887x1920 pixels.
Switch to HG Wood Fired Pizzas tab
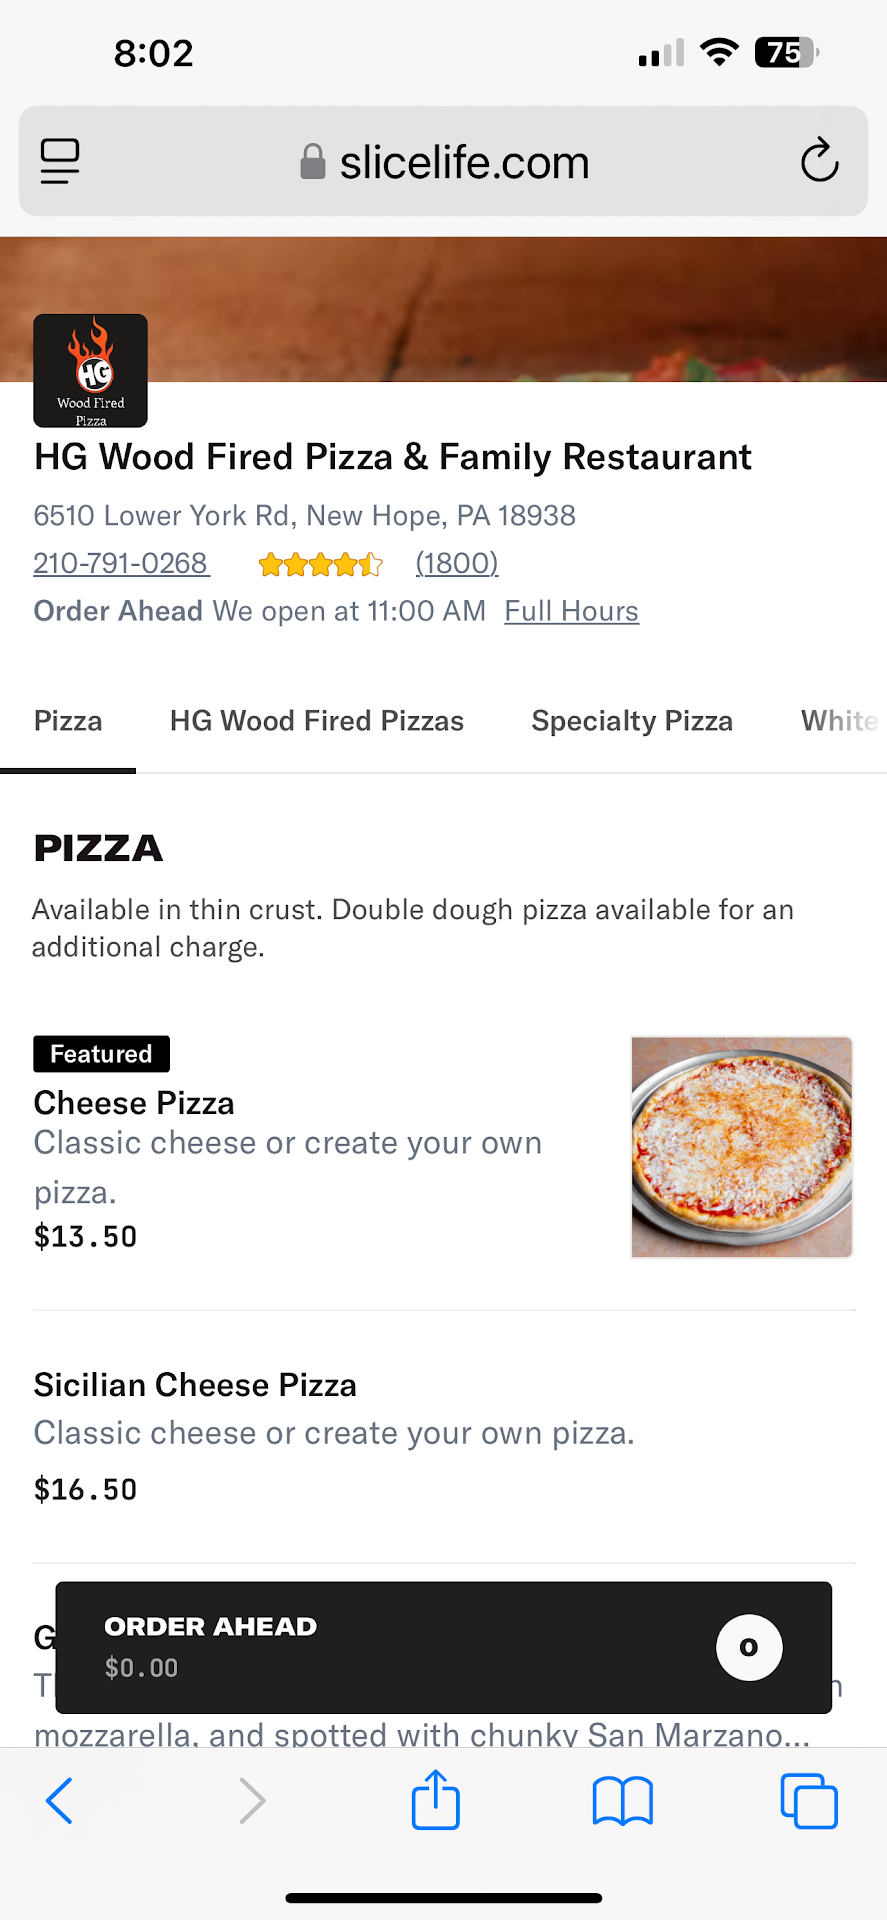317,721
